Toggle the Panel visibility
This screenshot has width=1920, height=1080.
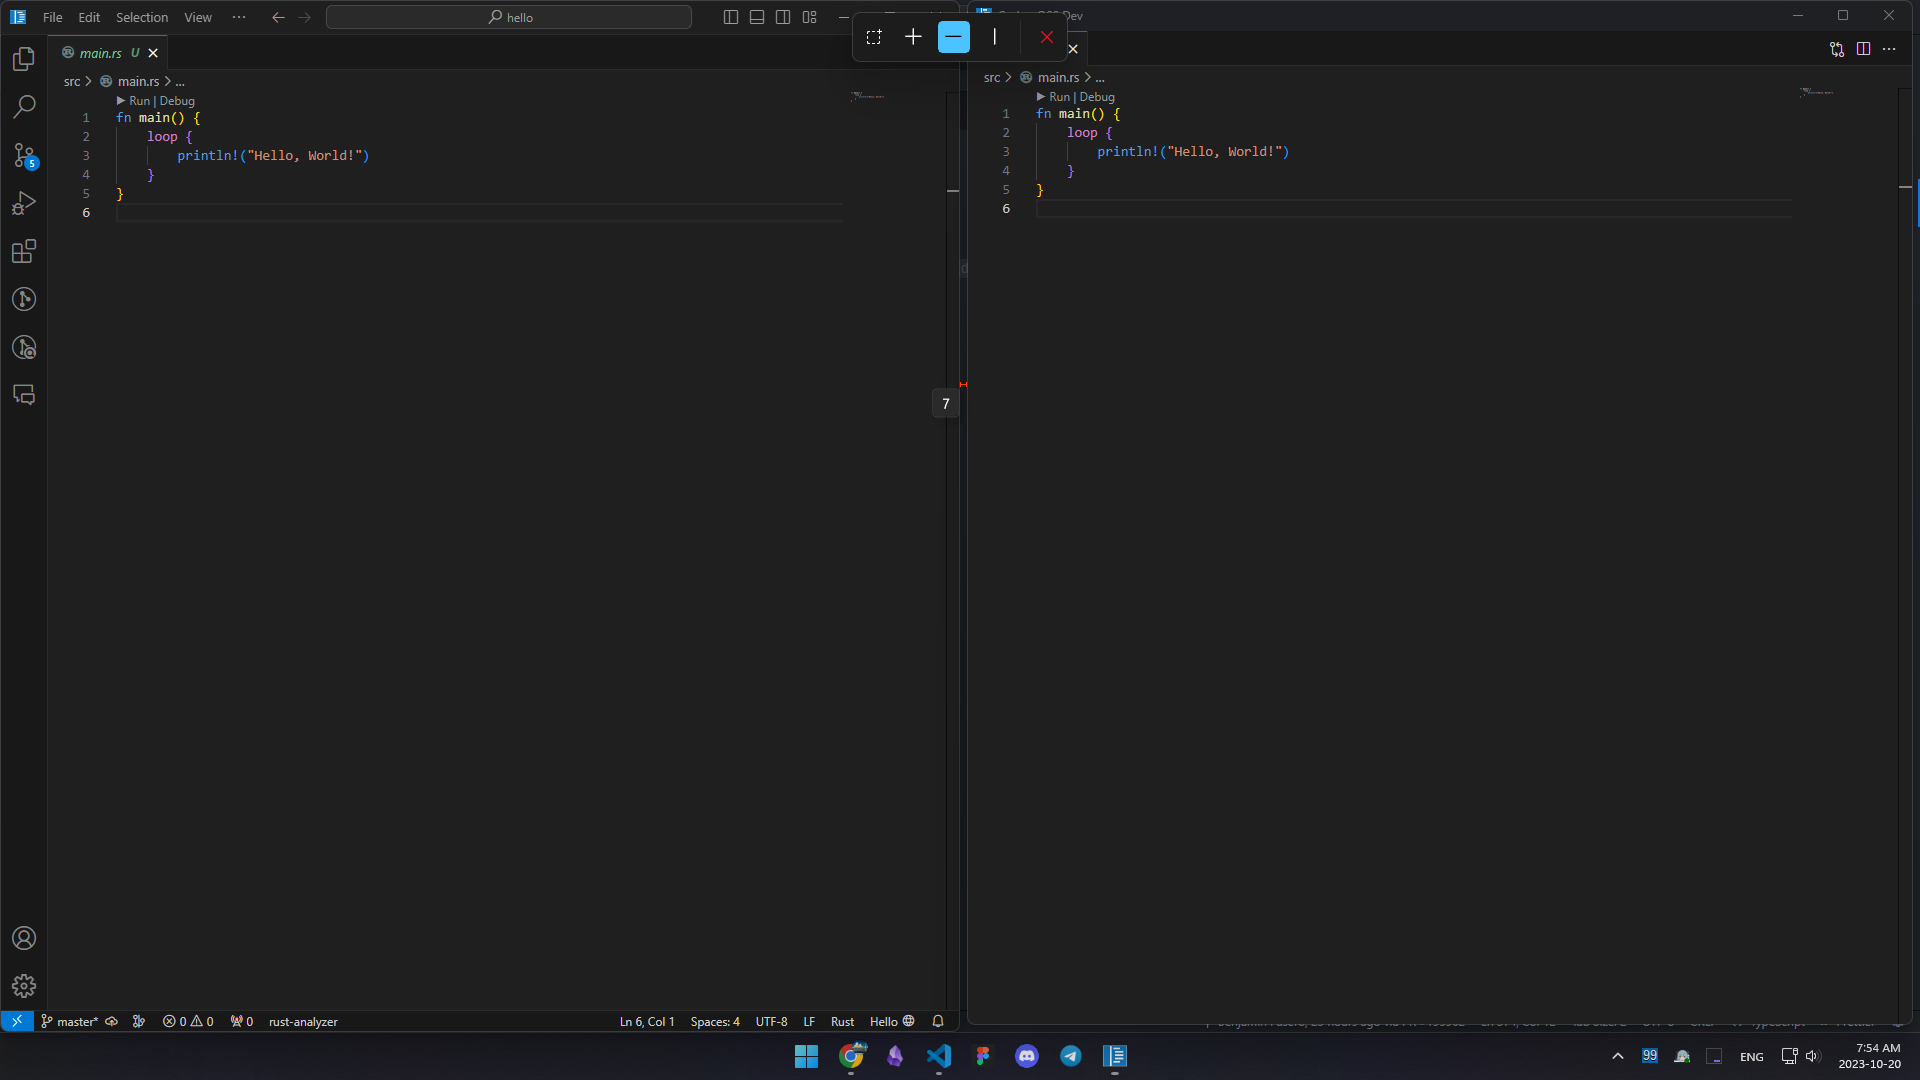tap(756, 17)
